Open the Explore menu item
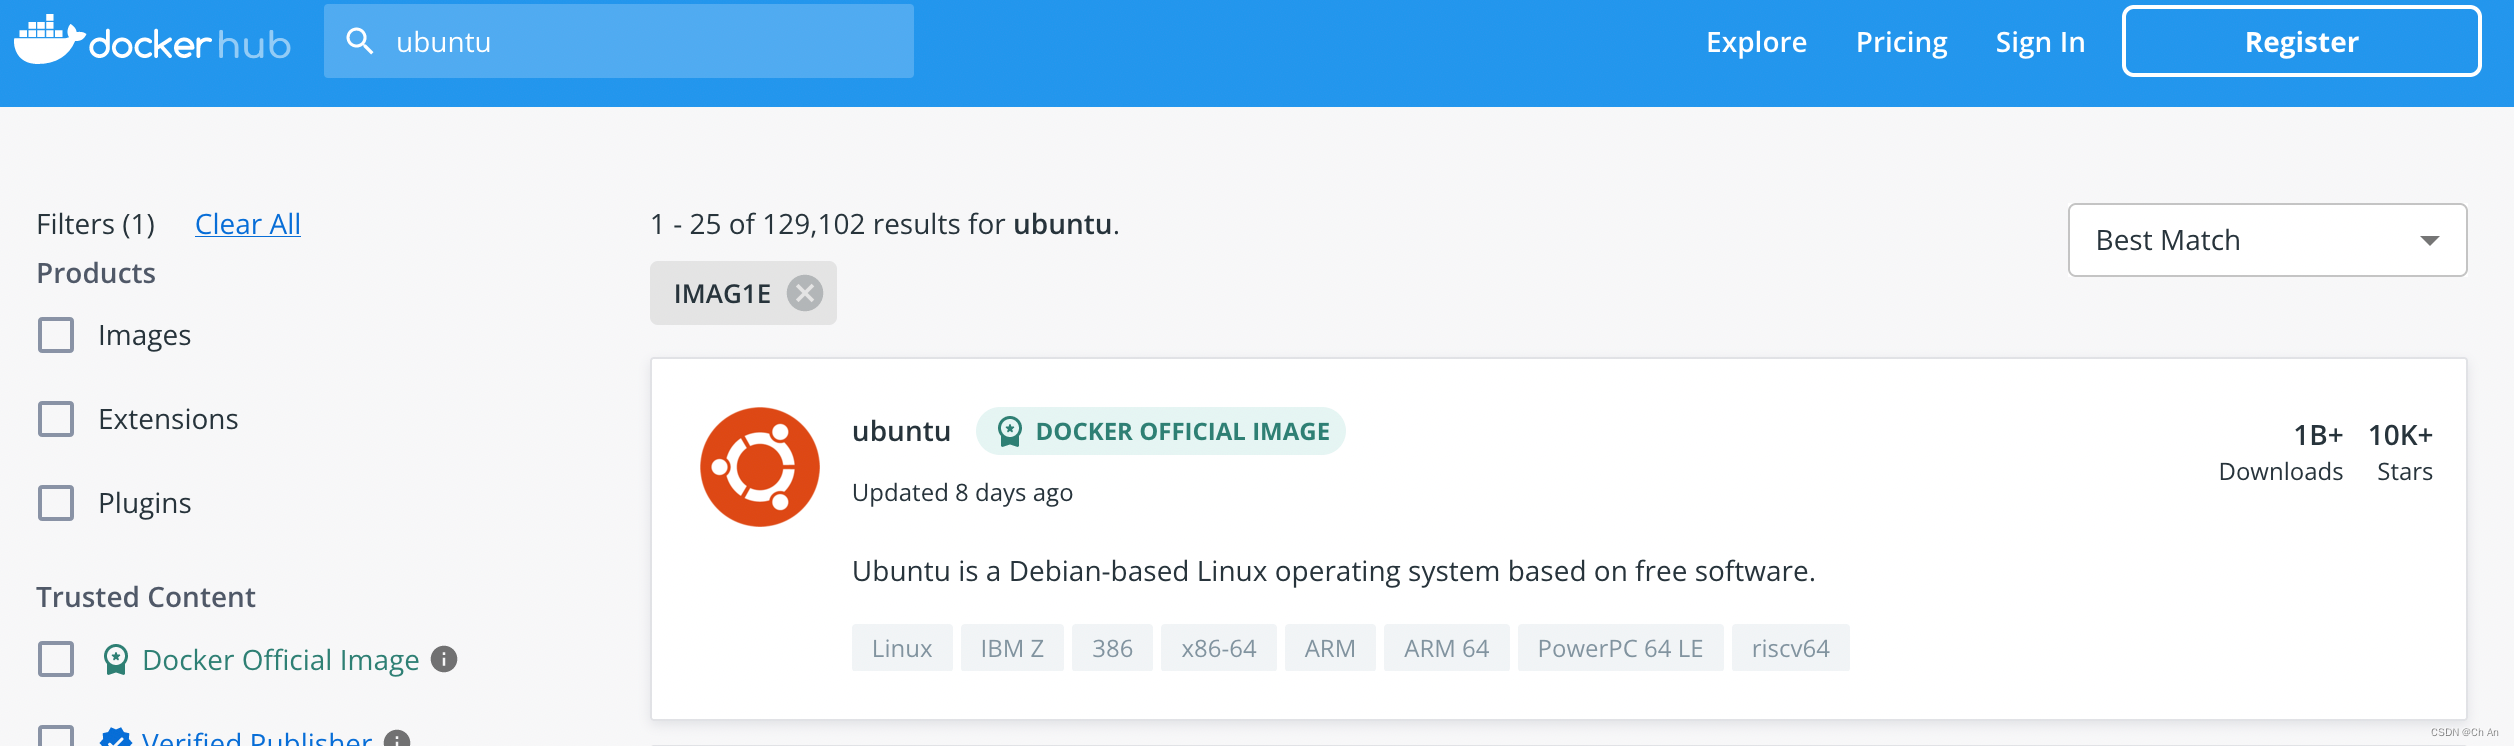 click(x=1756, y=42)
